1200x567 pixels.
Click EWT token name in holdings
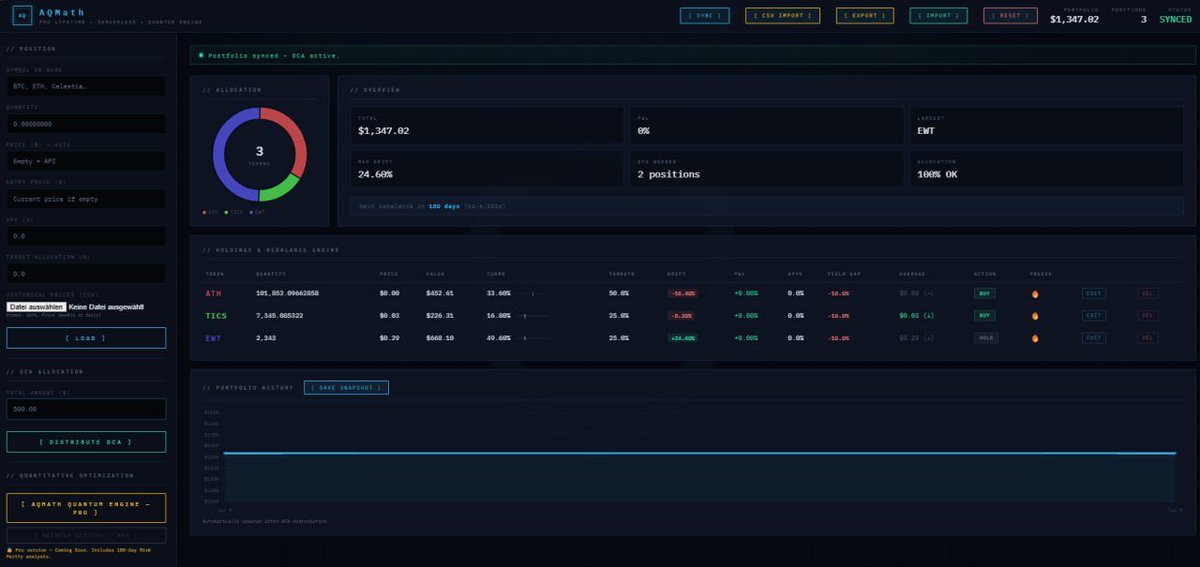click(213, 338)
